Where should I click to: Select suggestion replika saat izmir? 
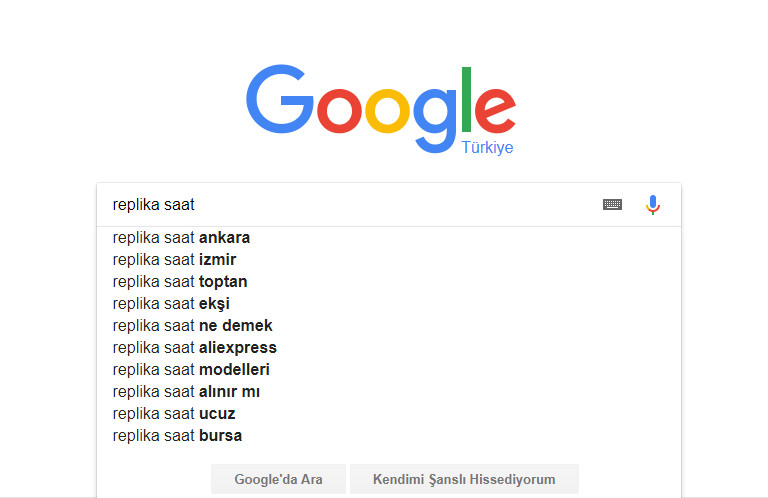click(389, 260)
